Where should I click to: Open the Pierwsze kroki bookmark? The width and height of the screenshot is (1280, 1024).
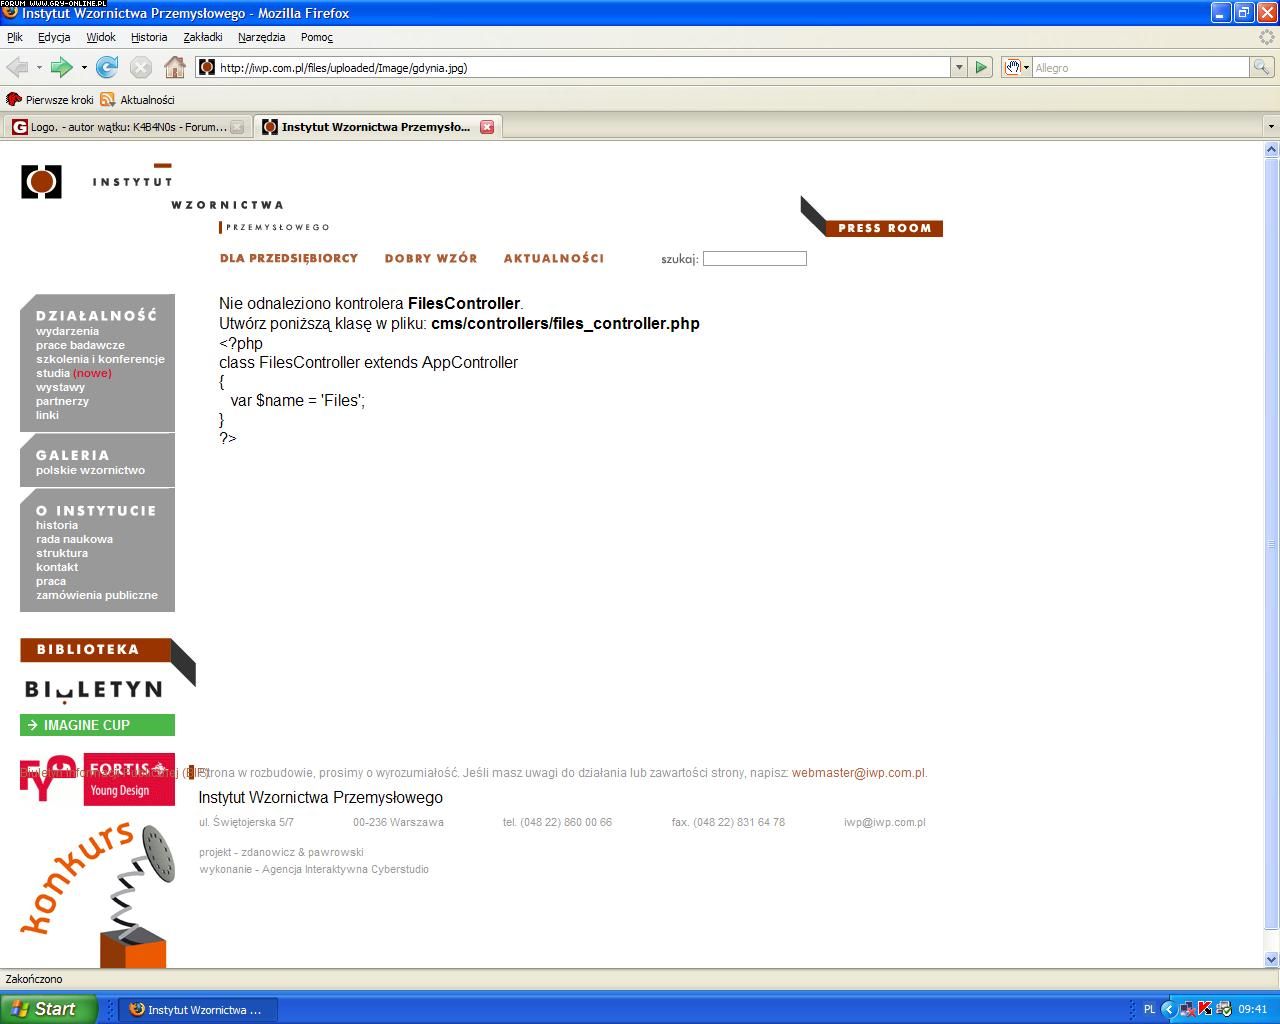(50, 100)
